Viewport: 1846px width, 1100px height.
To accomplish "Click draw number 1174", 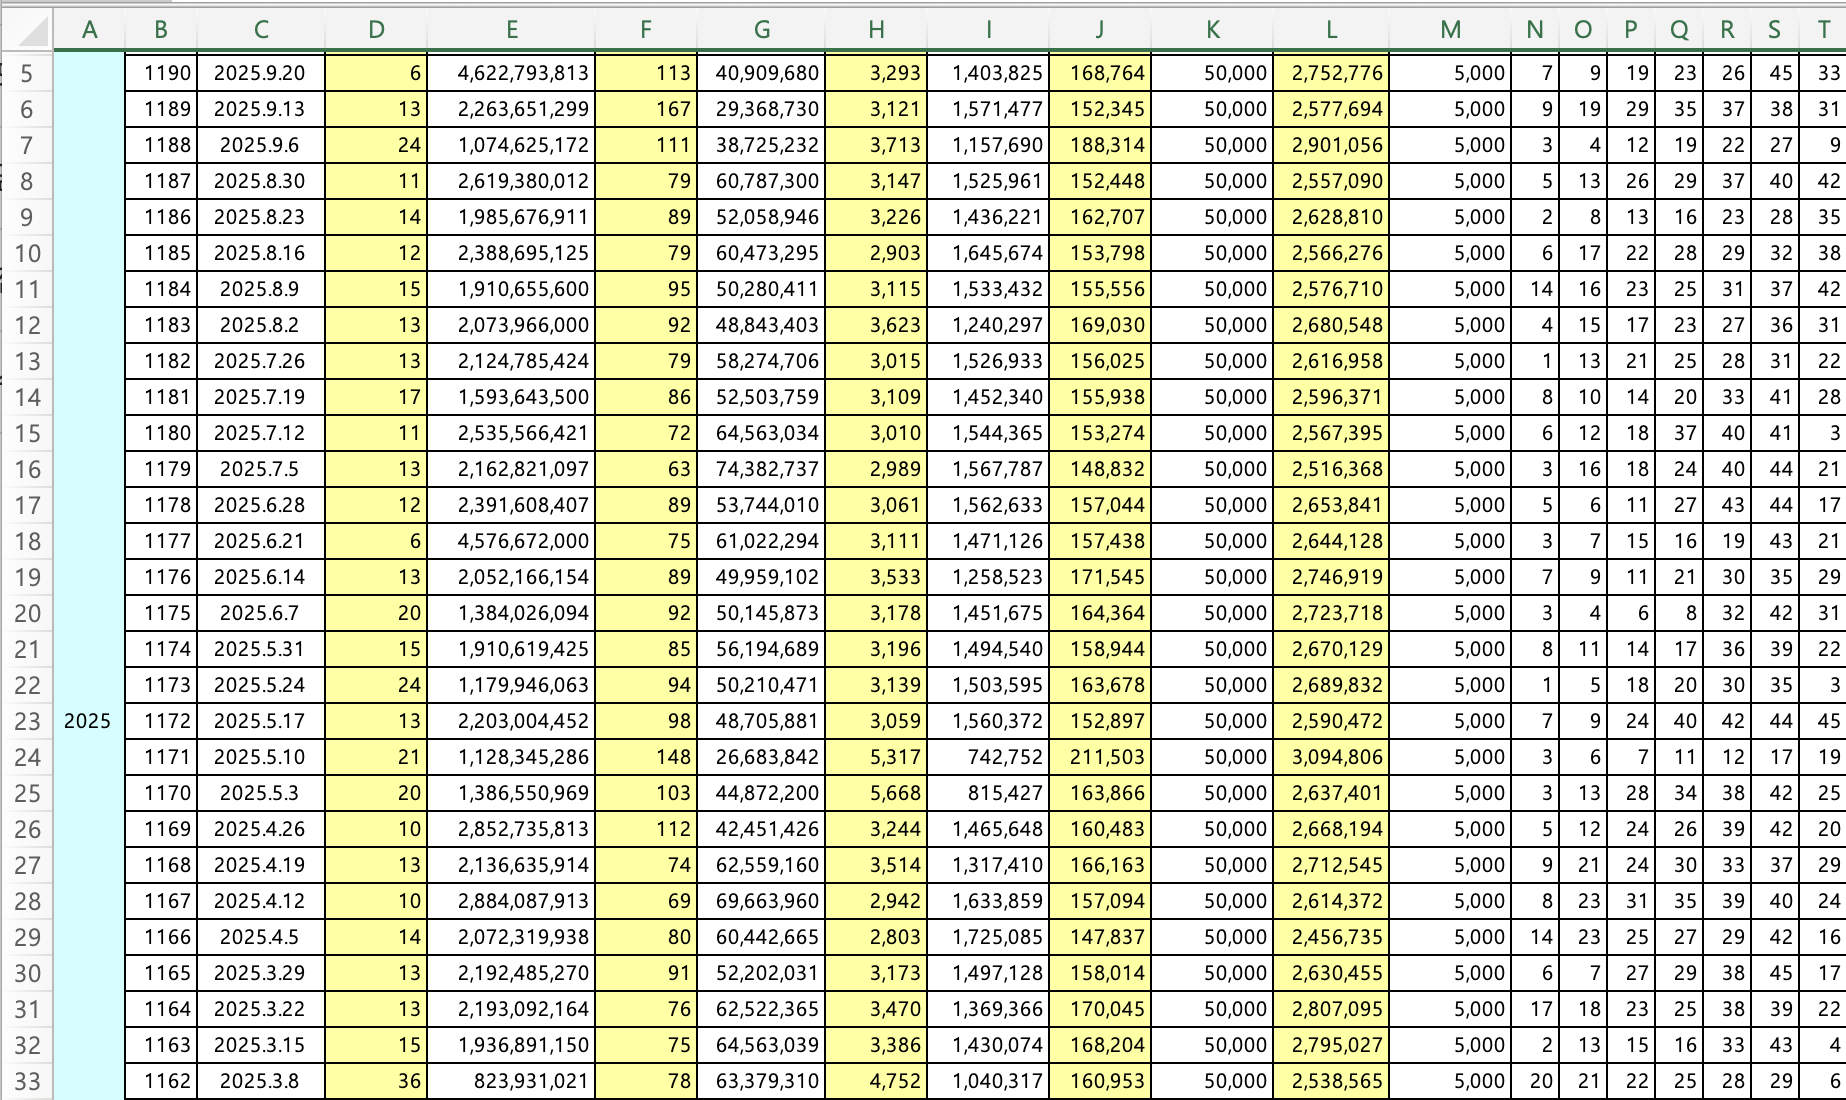I will coord(161,649).
